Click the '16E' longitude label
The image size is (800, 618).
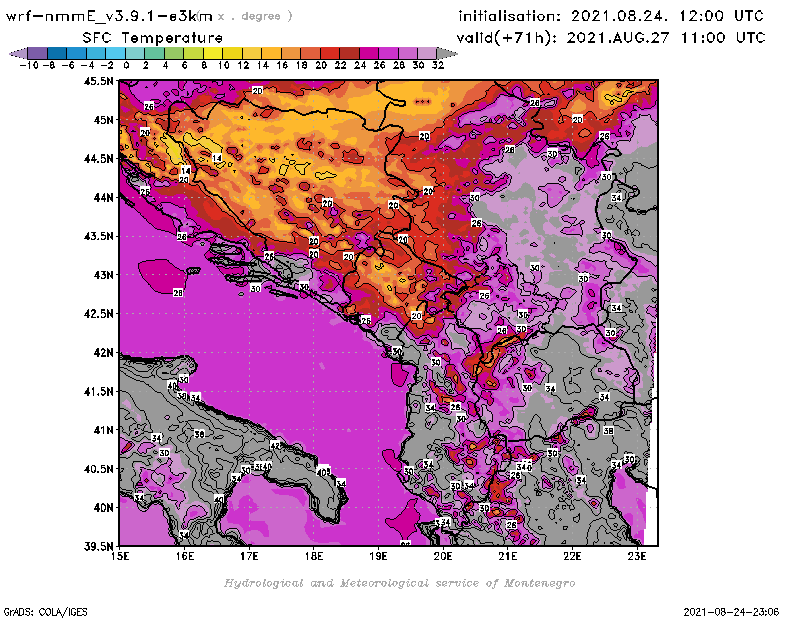click(x=185, y=556)
